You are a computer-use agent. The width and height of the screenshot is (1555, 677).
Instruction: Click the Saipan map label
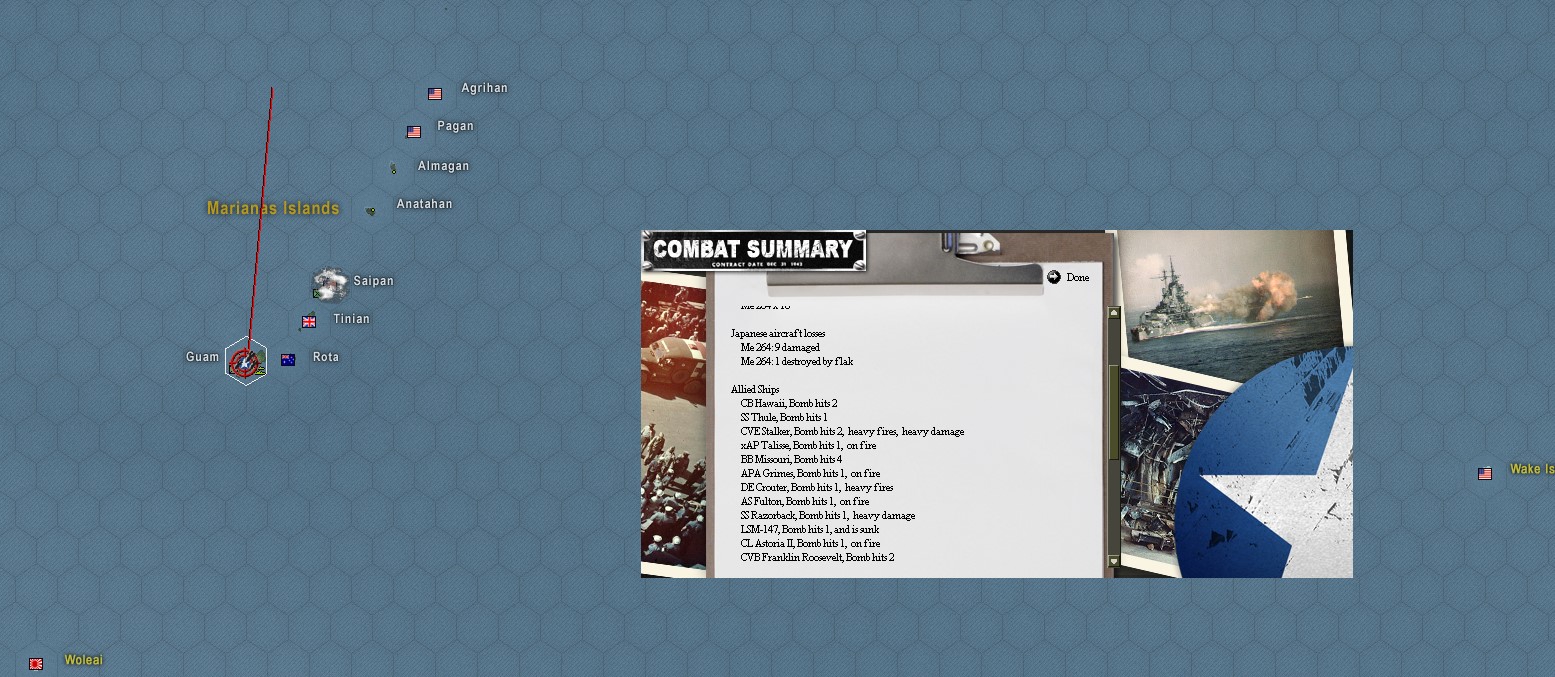[x=374, y=281]
